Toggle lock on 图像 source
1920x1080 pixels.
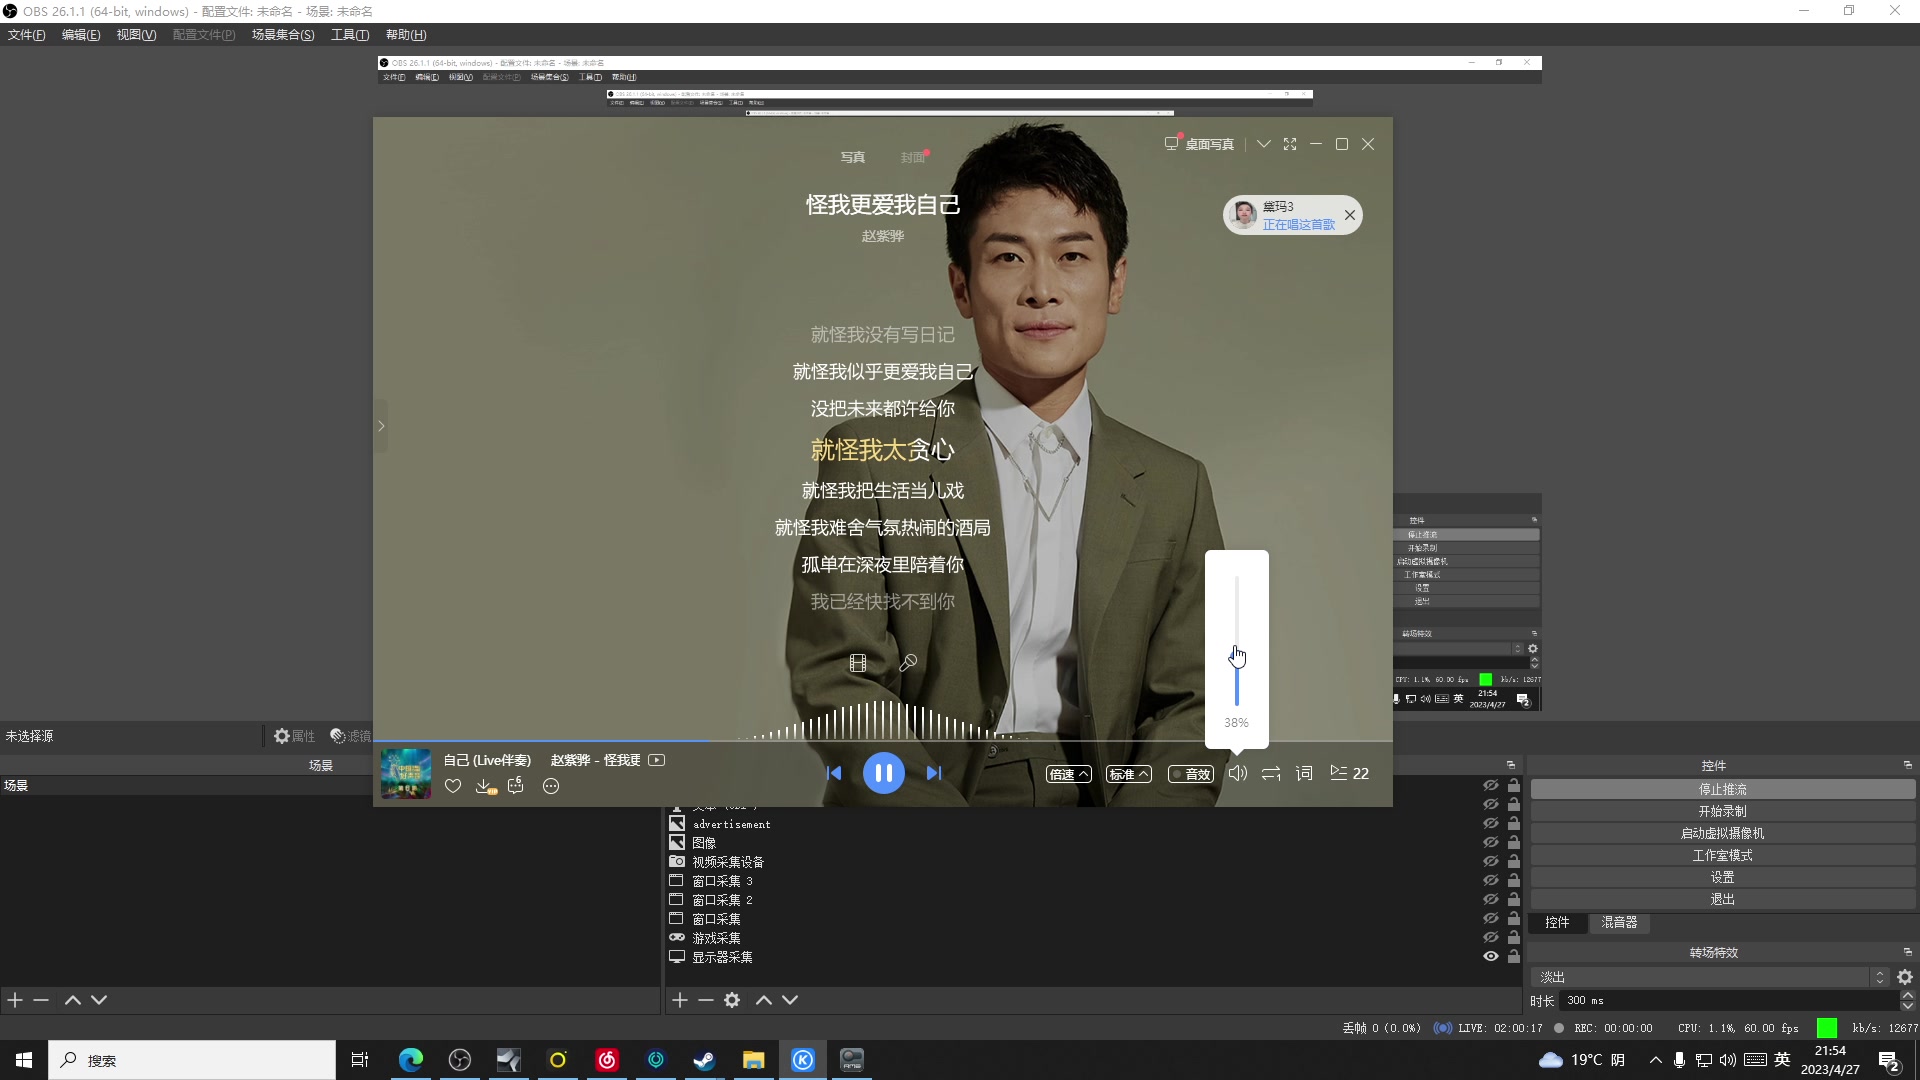pyautogui.click(x=1514, y=842)
